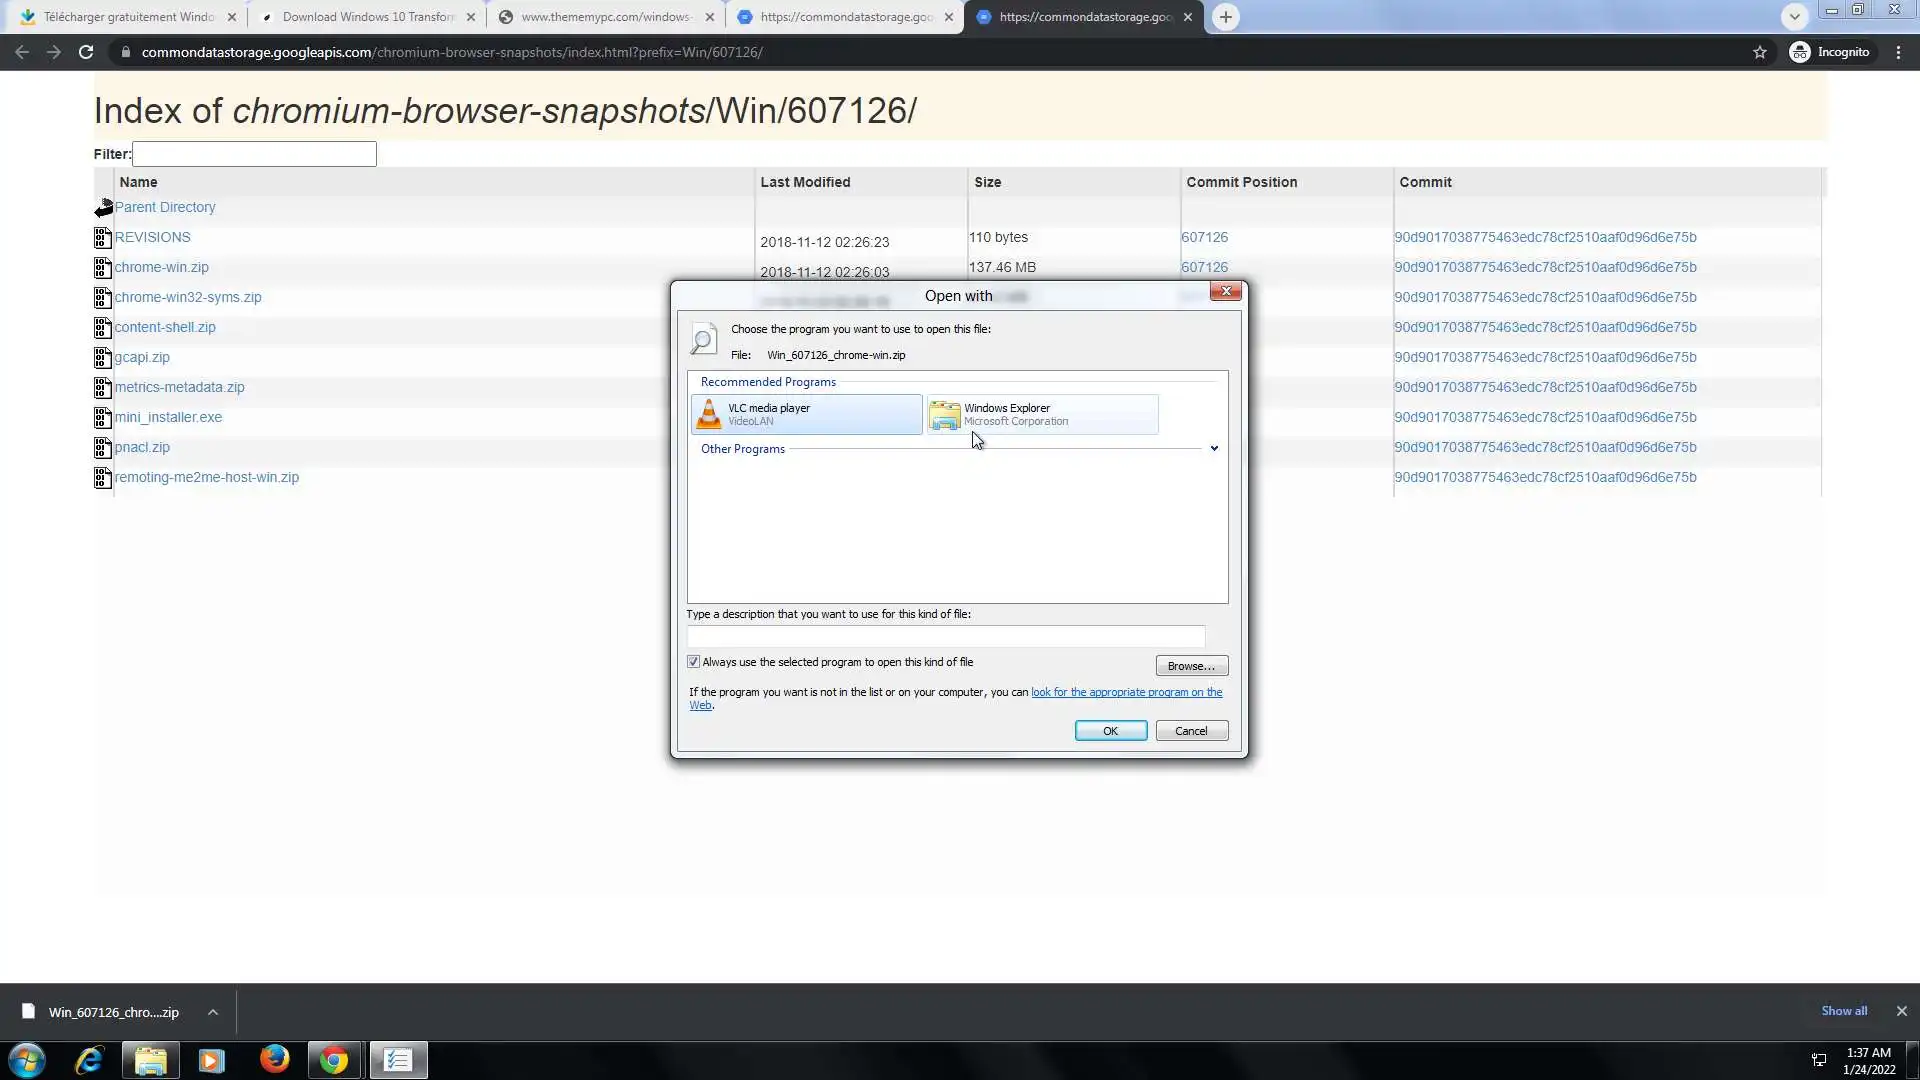Viewport: 1920px width, 1080px height.
Task: Open new tab with plus icon
Action: pyautogui.click(x=1225, y=17)
